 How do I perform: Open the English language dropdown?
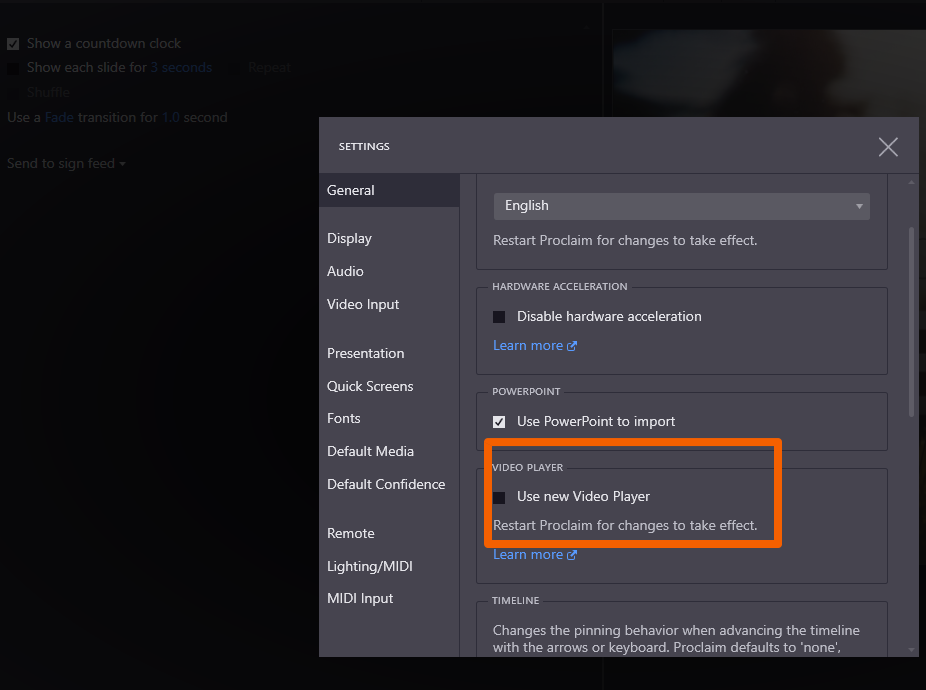click(682, 206)
